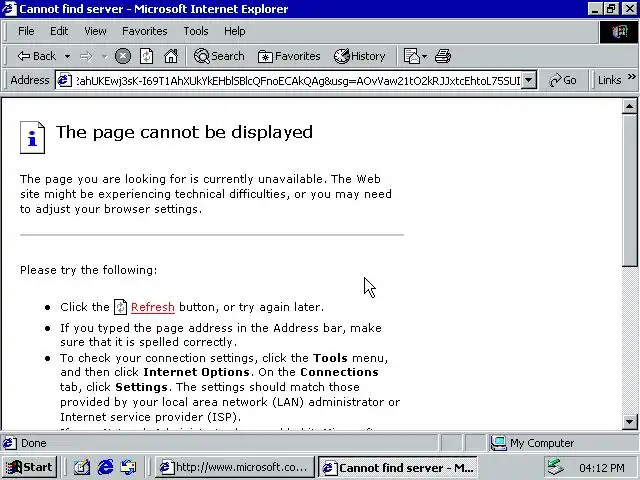Click the status bar page icon near Done
Image resolution: width=640 pixels, height=480 pixels.
click(x=10, y=443)
